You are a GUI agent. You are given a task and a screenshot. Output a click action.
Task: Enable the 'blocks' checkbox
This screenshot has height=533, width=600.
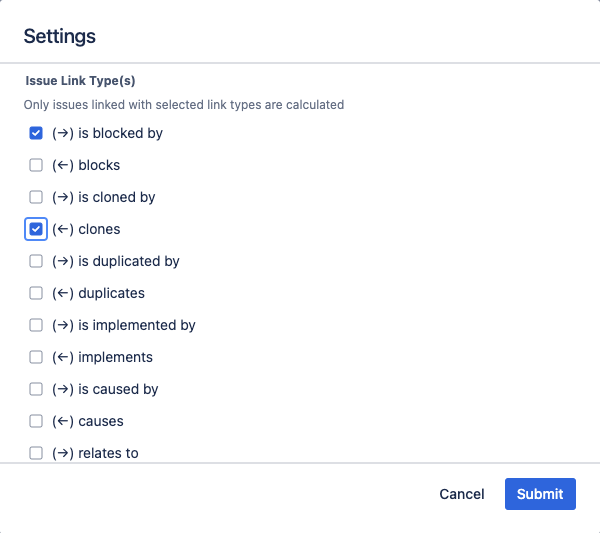pos(36,165)
